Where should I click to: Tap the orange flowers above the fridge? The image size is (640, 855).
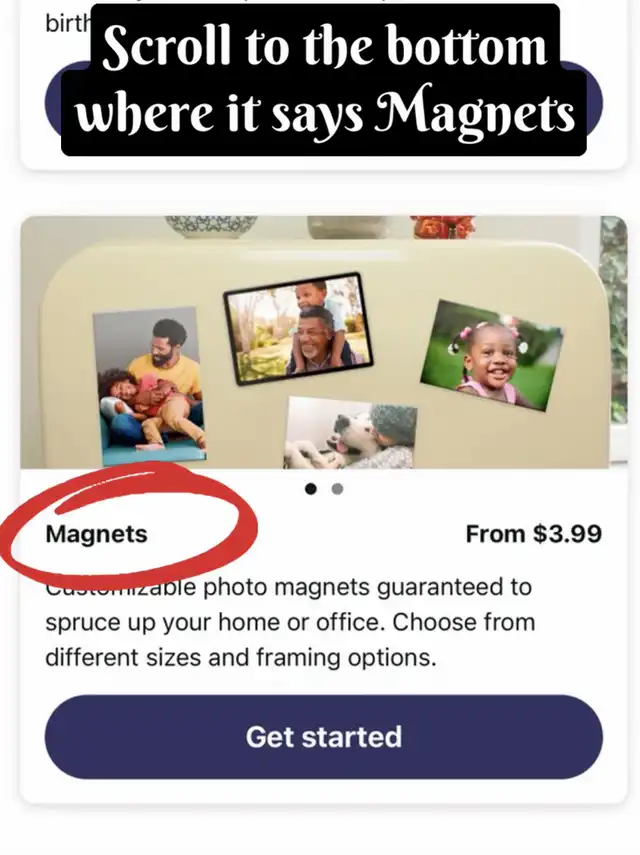(x=443, y=226)
